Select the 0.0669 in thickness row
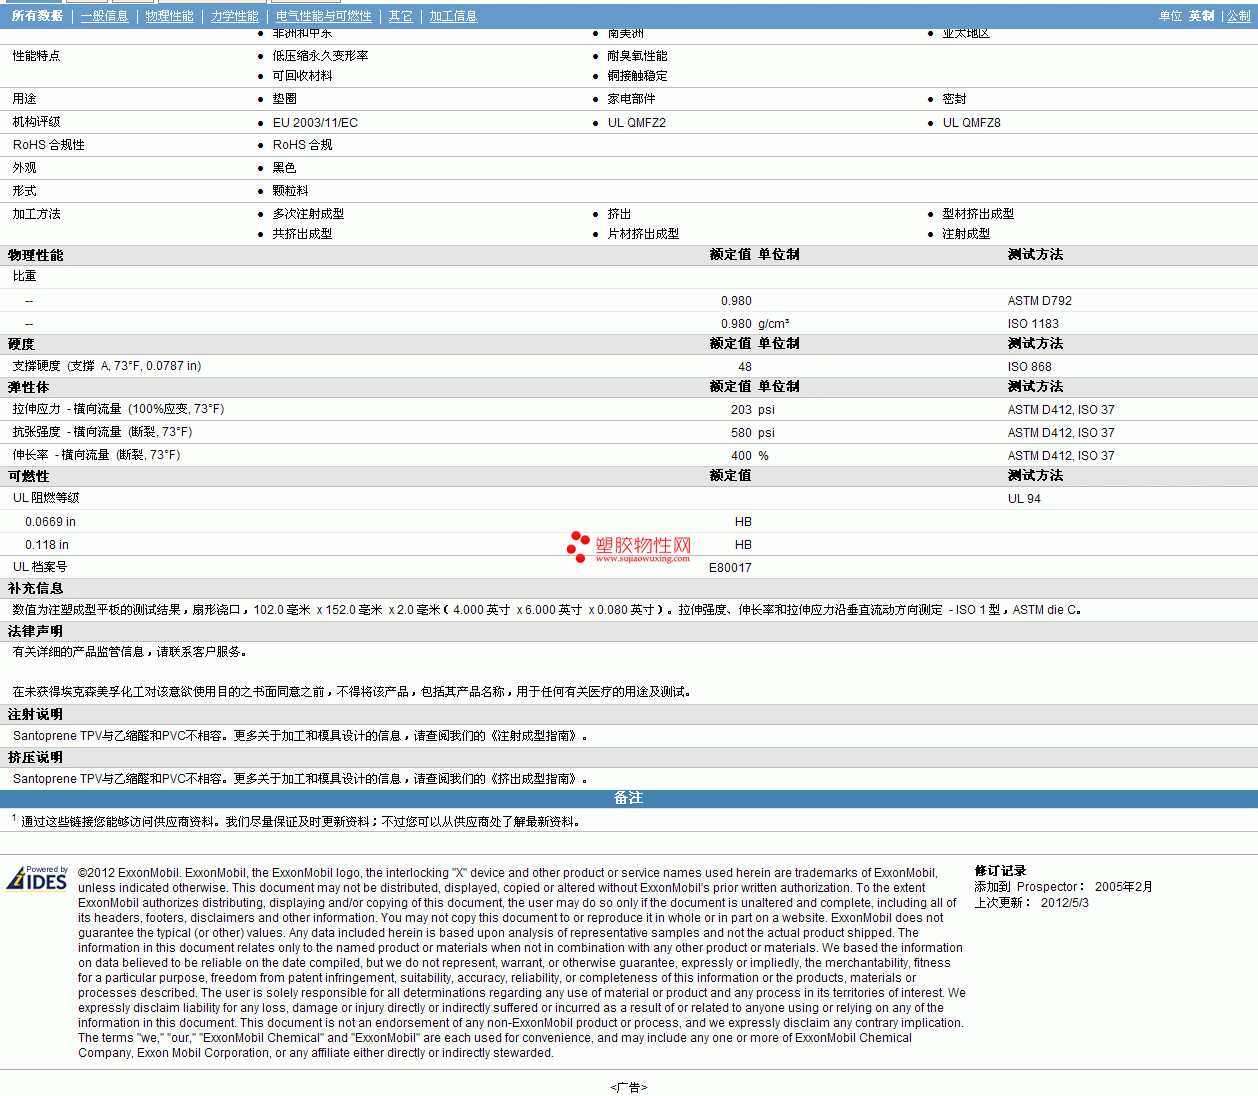Image resolution: width=1258 pixels, height=1096 pixels. tap(50, 522)
